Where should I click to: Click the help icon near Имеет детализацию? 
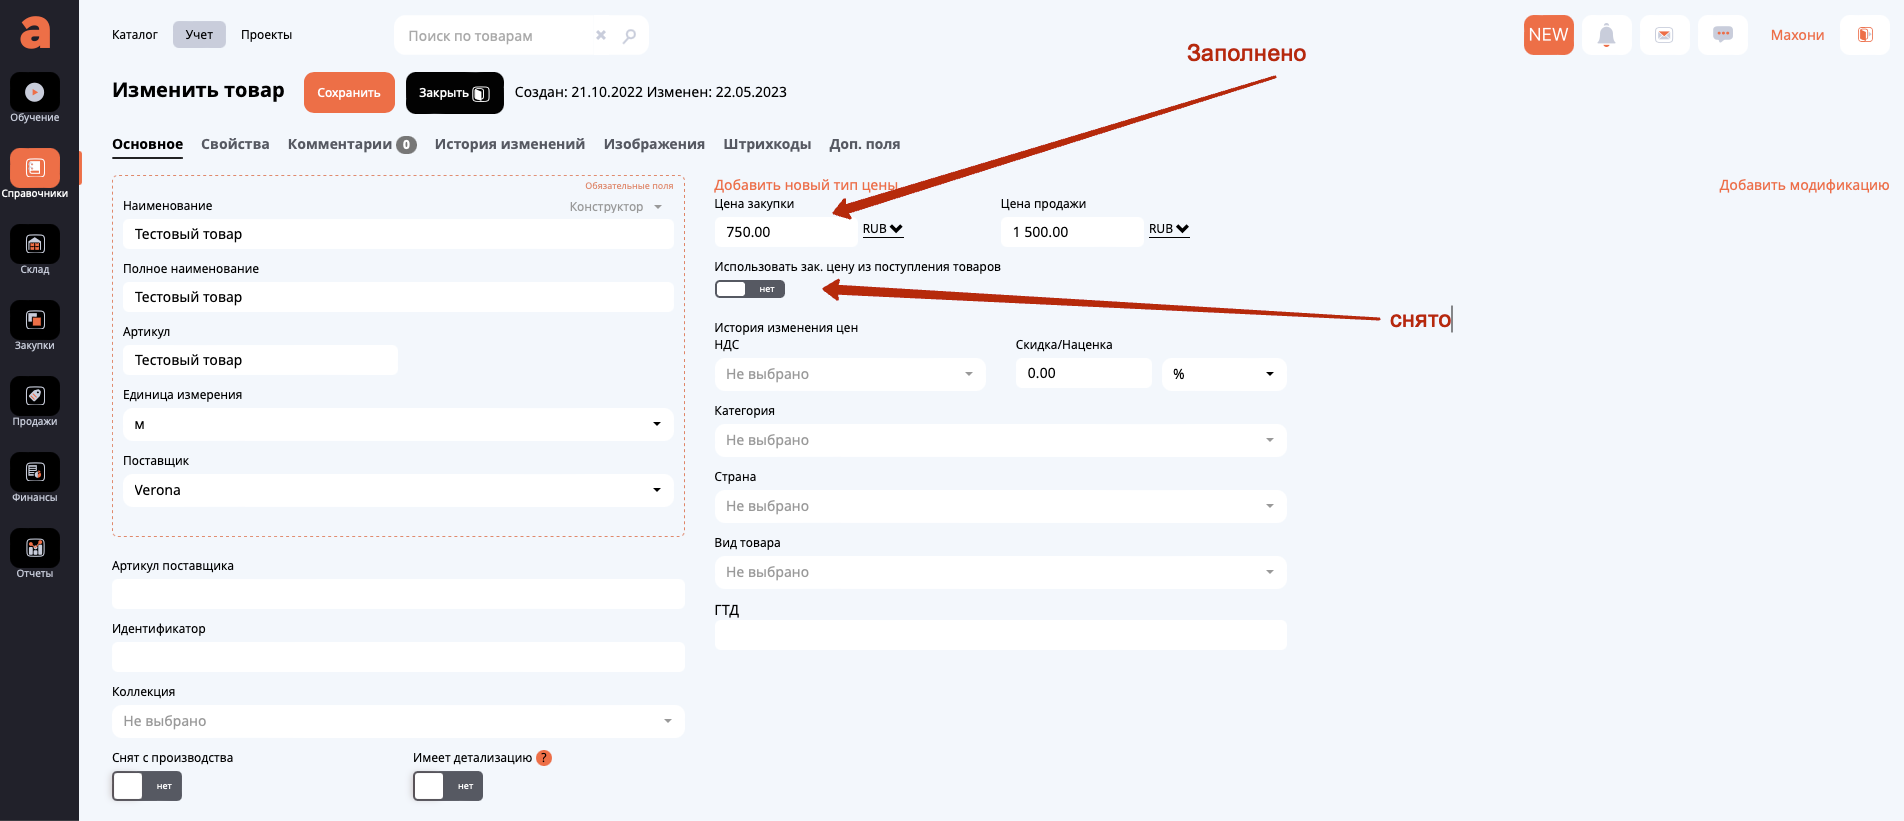click(544, 758)
